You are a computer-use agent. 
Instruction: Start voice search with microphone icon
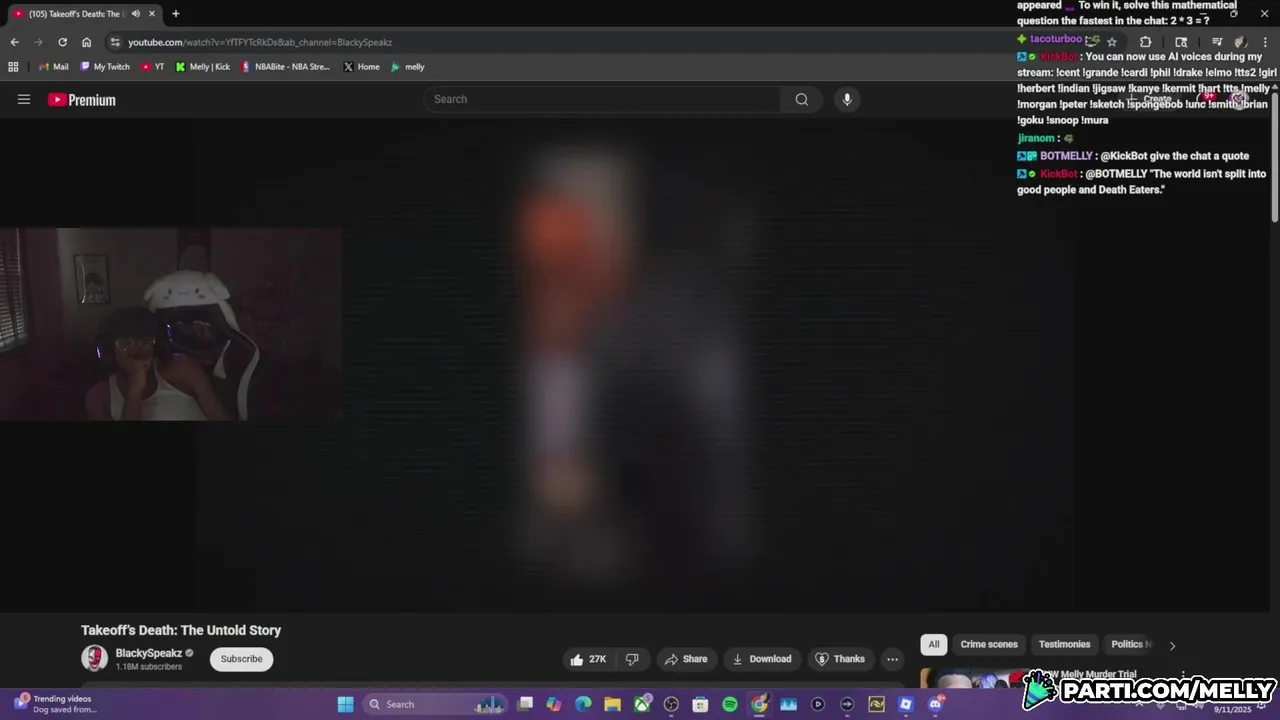pyautogui.click(x=847, y=99)
